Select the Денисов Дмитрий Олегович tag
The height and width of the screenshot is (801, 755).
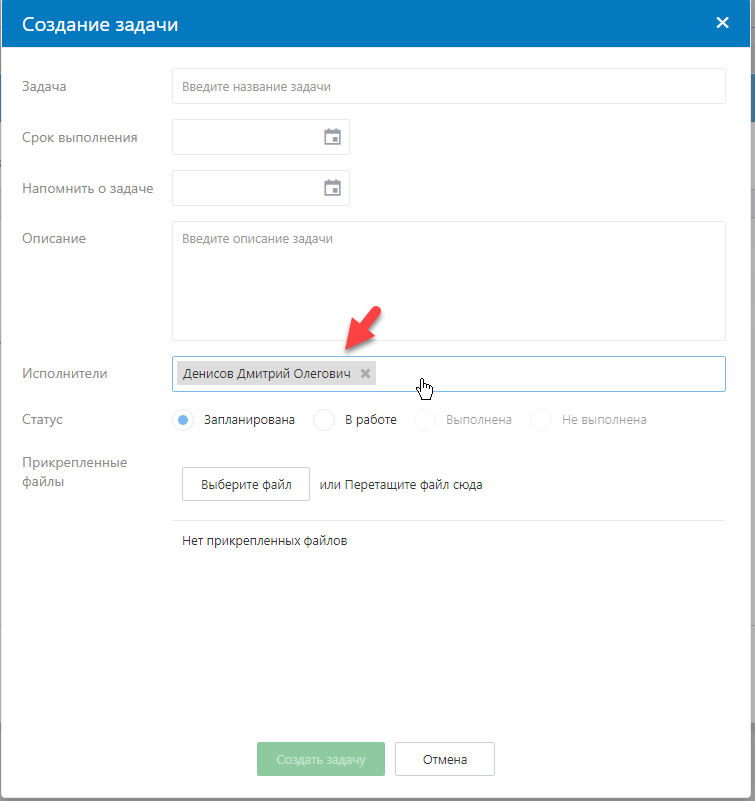[x=267, y=374]
